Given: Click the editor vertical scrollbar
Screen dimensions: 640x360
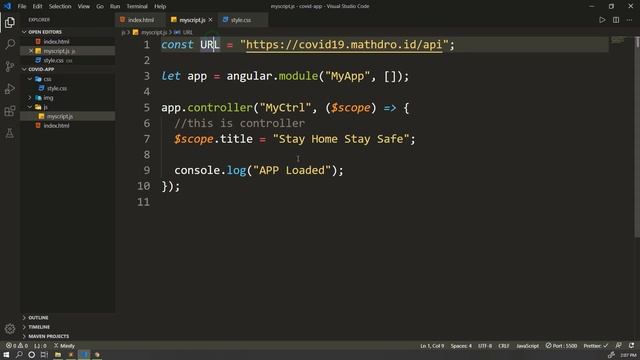Looking at the screenshot, I should 637,137.
